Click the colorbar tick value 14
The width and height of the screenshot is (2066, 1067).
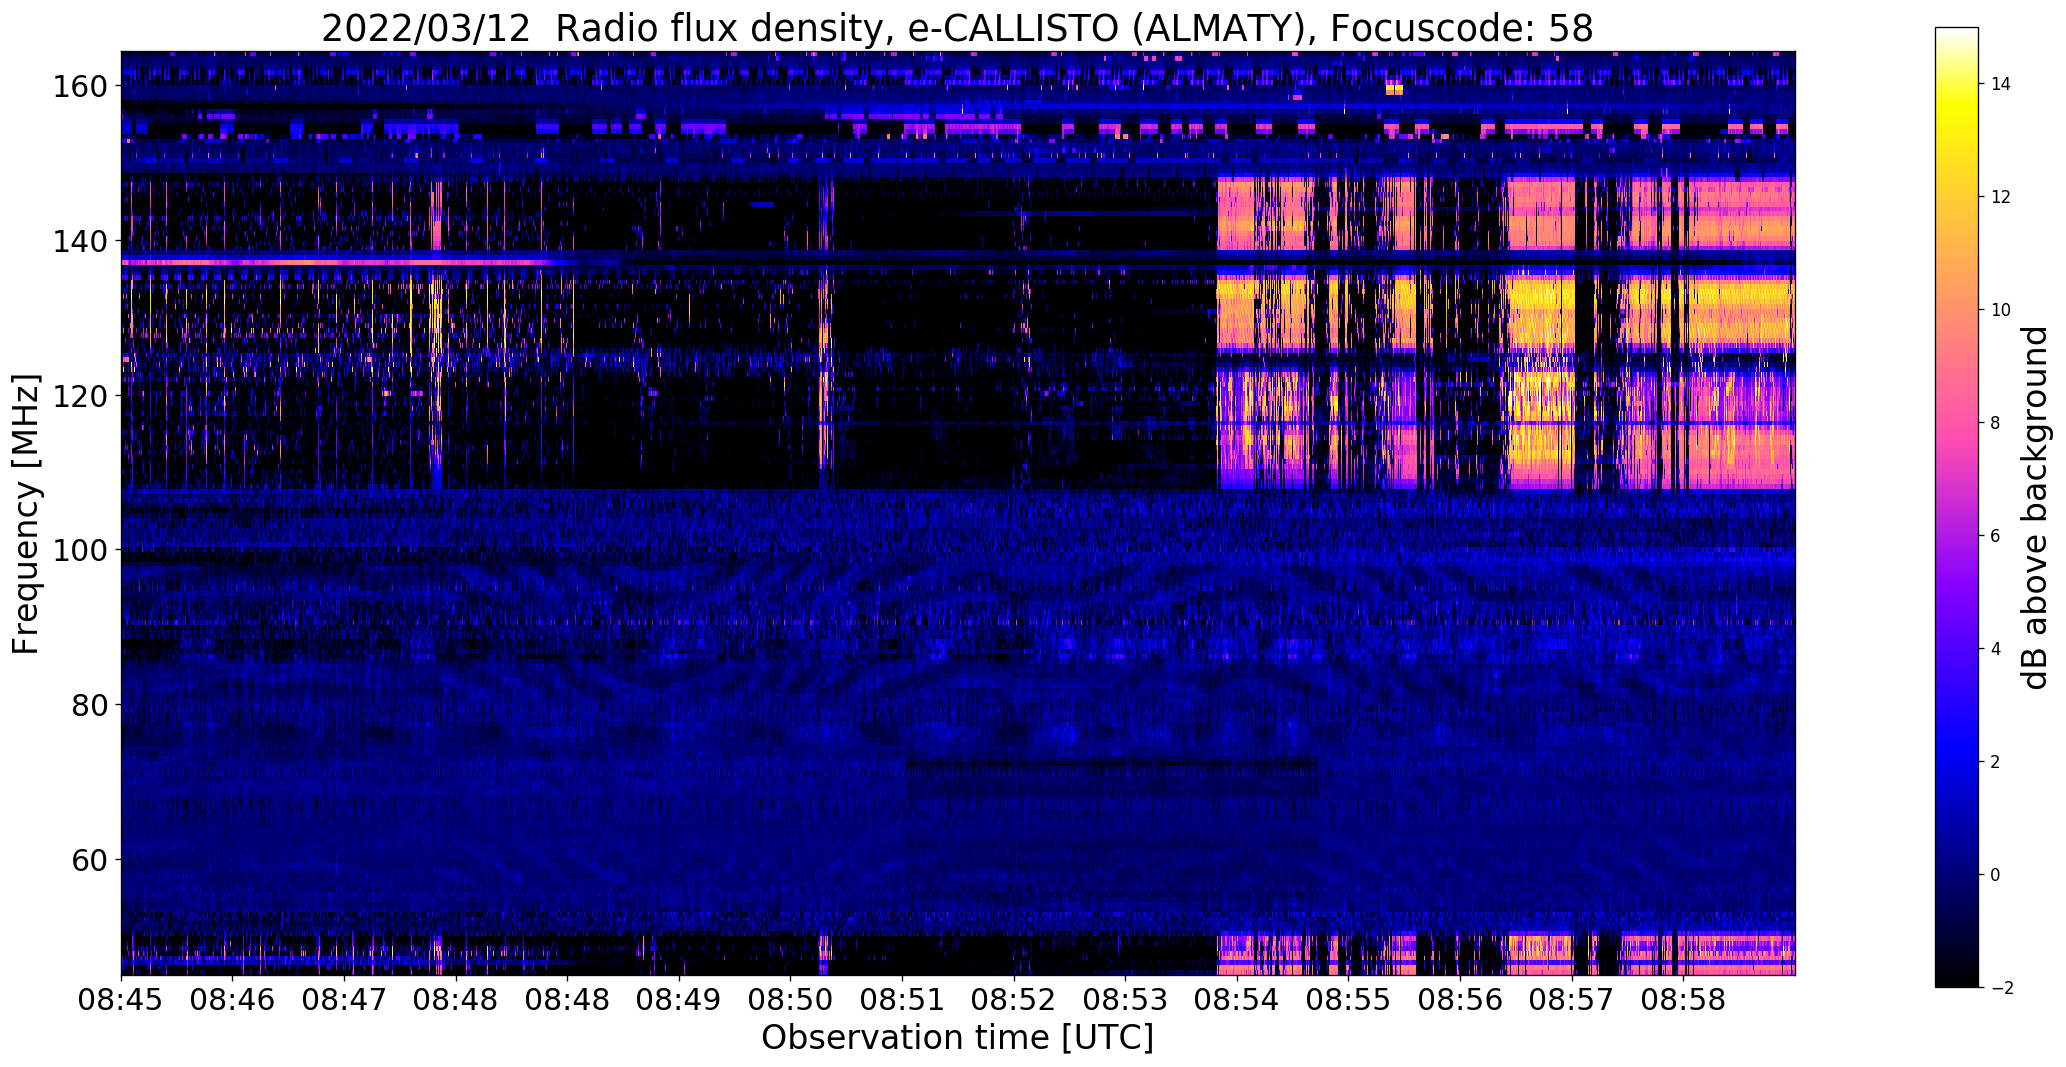coord(2001,84)
